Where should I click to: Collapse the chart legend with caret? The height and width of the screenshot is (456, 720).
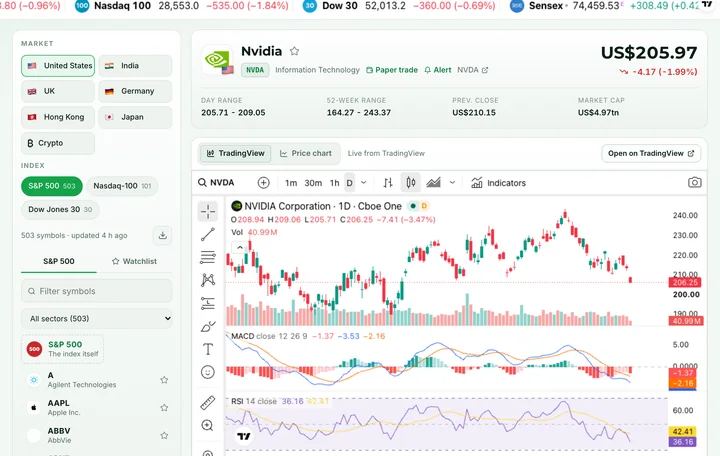240,248
